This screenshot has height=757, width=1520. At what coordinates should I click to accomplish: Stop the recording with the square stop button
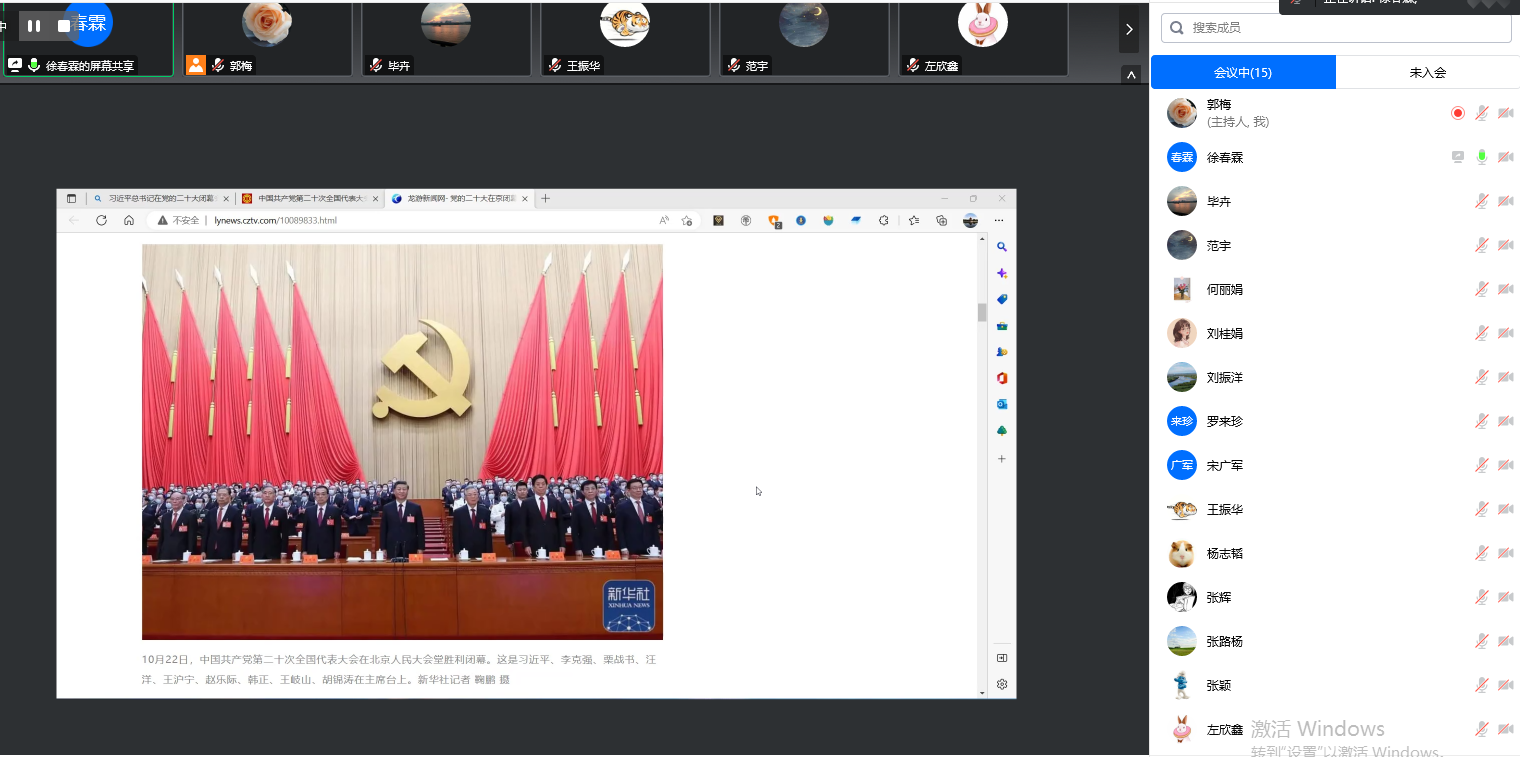point(64,26)
